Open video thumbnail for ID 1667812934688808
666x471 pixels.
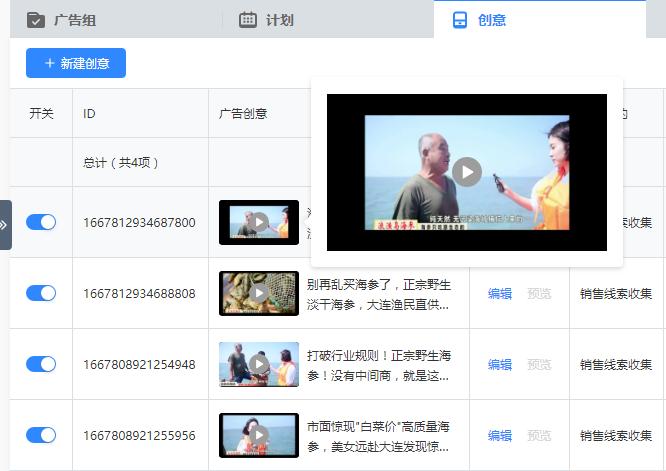click(259, 293)
